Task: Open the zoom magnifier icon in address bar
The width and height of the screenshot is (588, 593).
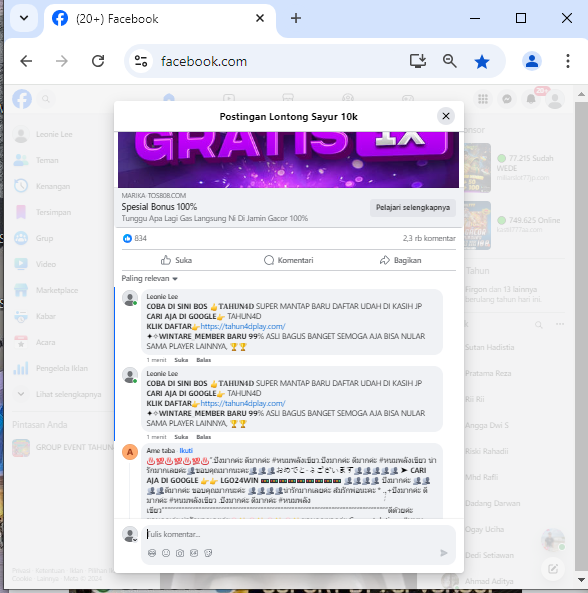Action: point(450,61)
